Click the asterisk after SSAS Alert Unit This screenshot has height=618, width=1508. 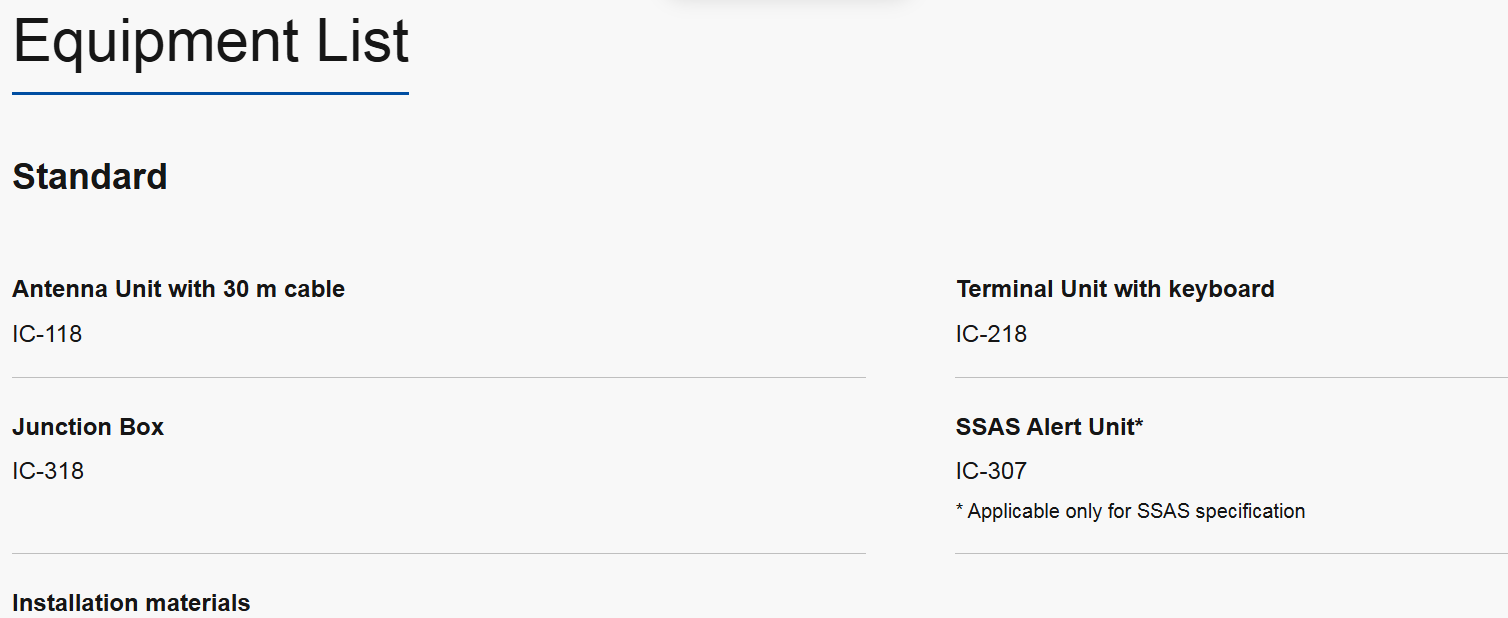pyautogui.click(x=1139, y=424)
